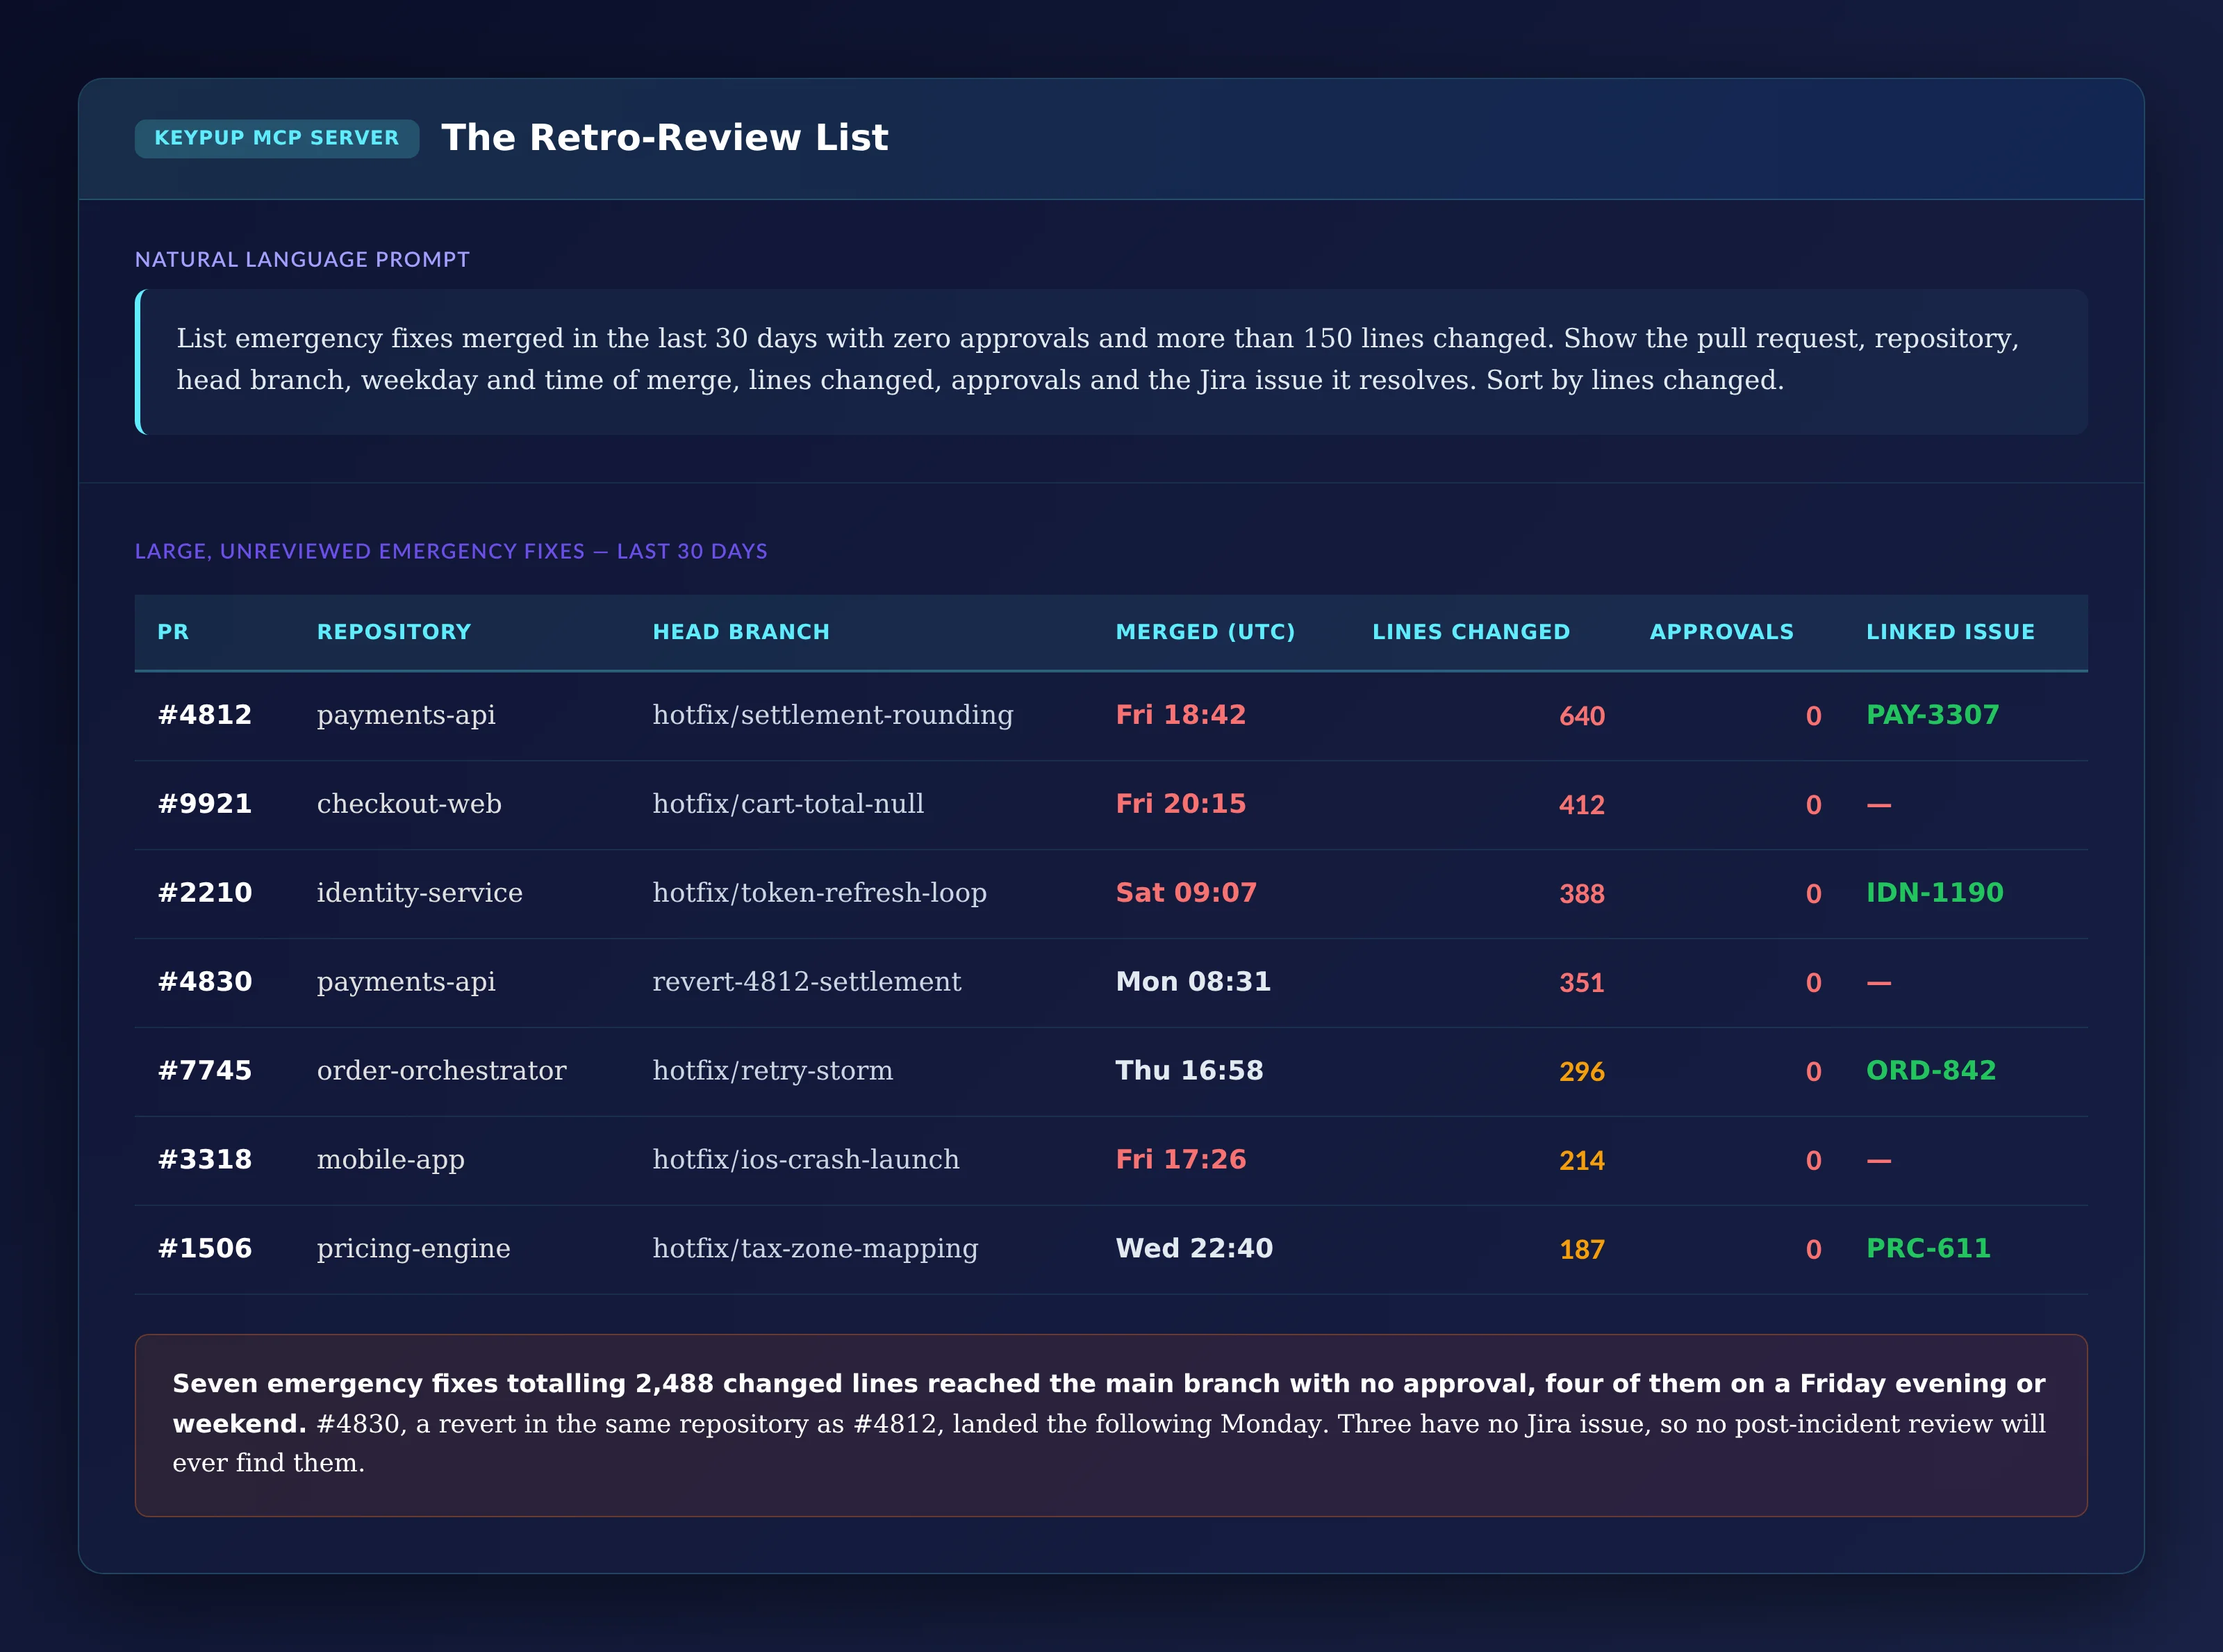Click merge time Fri 18:42
The width and height of the screenshot is (2223, 1652).
[1181, 715]
